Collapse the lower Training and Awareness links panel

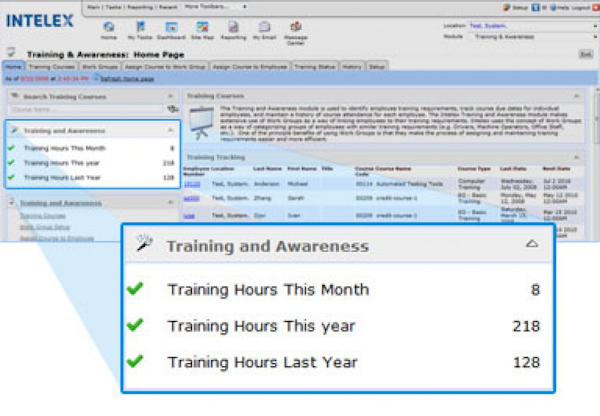[x=171, y=202]
